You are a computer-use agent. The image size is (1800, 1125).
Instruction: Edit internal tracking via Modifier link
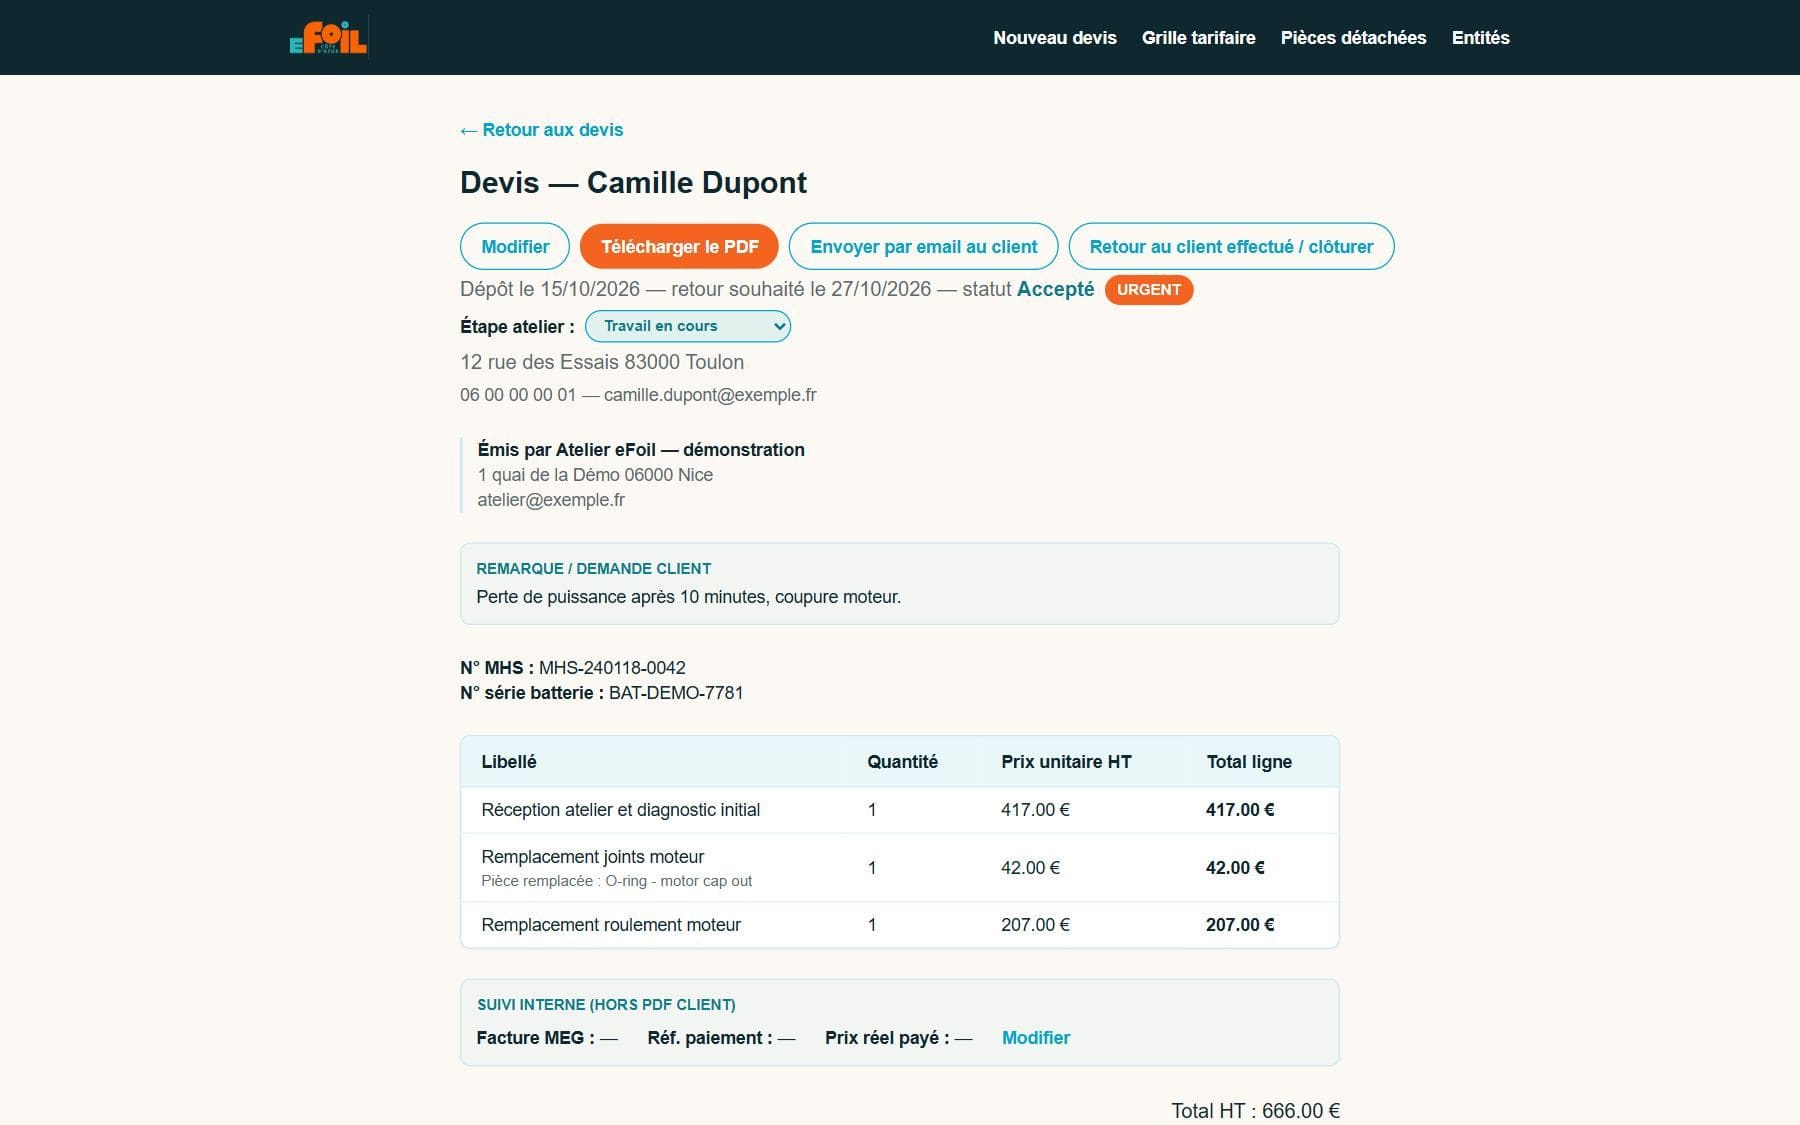tap(1036, 1038)
